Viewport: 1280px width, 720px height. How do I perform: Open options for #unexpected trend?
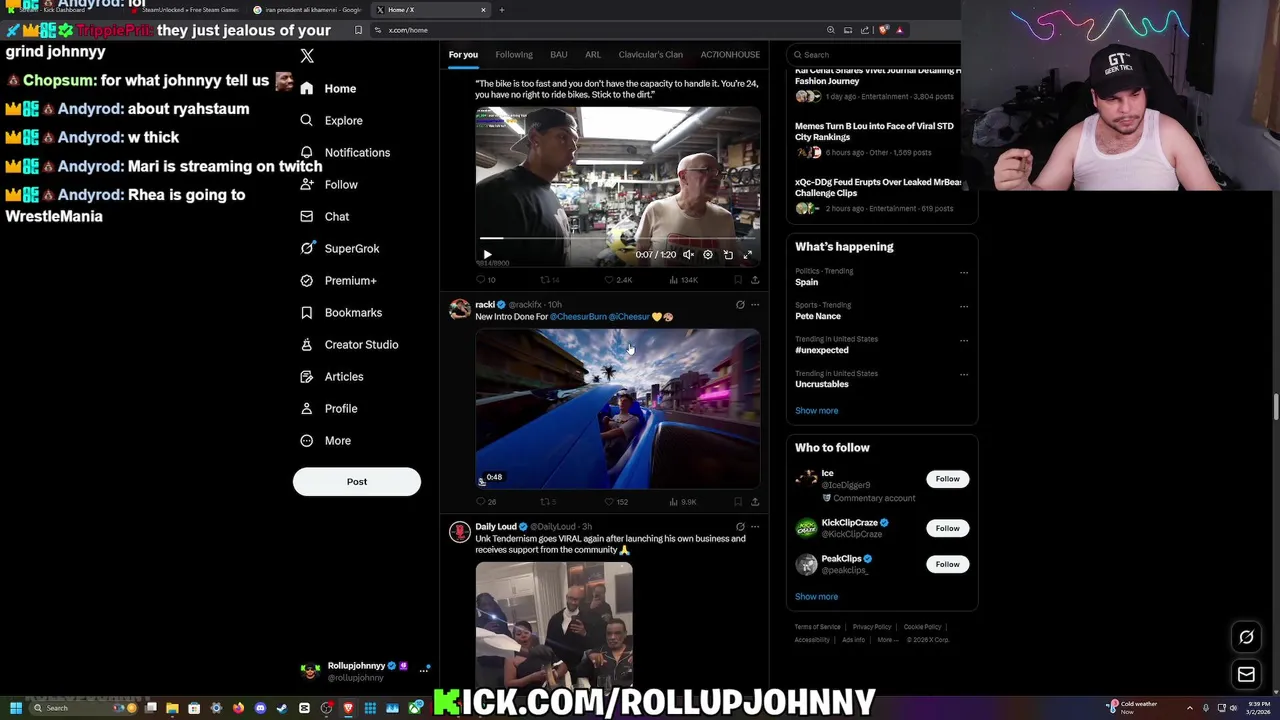pos(964,340)
